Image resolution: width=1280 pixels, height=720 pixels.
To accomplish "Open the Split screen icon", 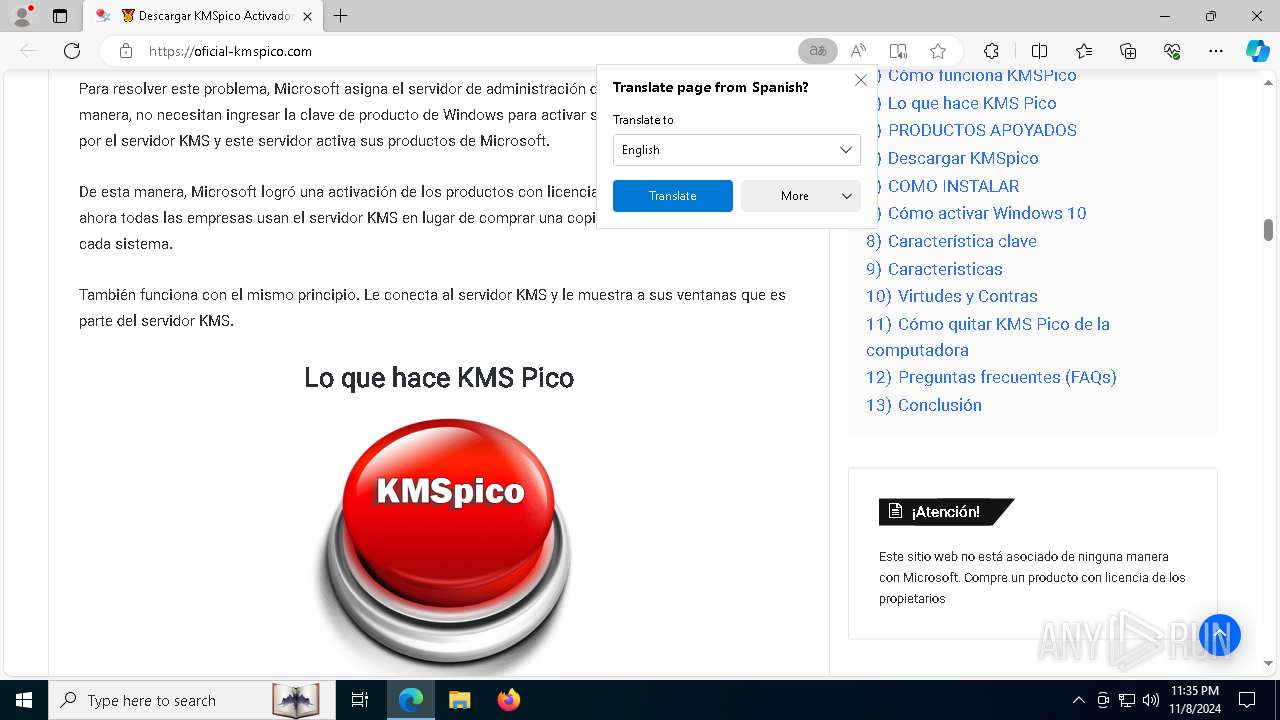I will pos(1039,51).
